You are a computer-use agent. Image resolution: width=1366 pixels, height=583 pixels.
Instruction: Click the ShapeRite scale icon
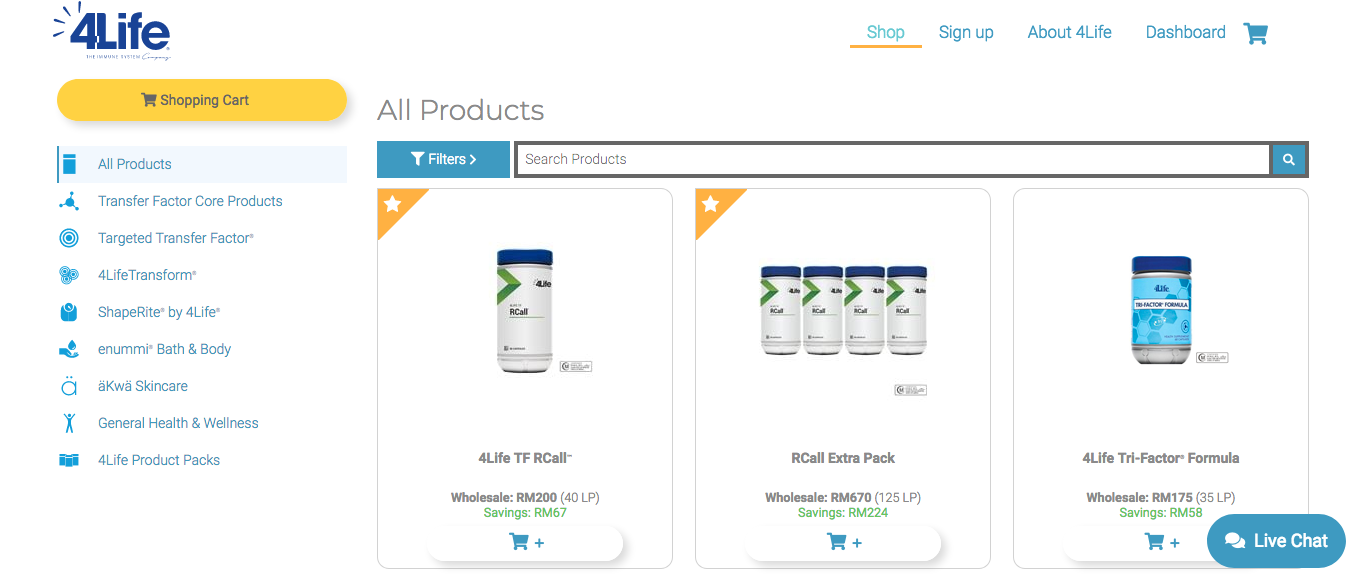click(69, 312)
